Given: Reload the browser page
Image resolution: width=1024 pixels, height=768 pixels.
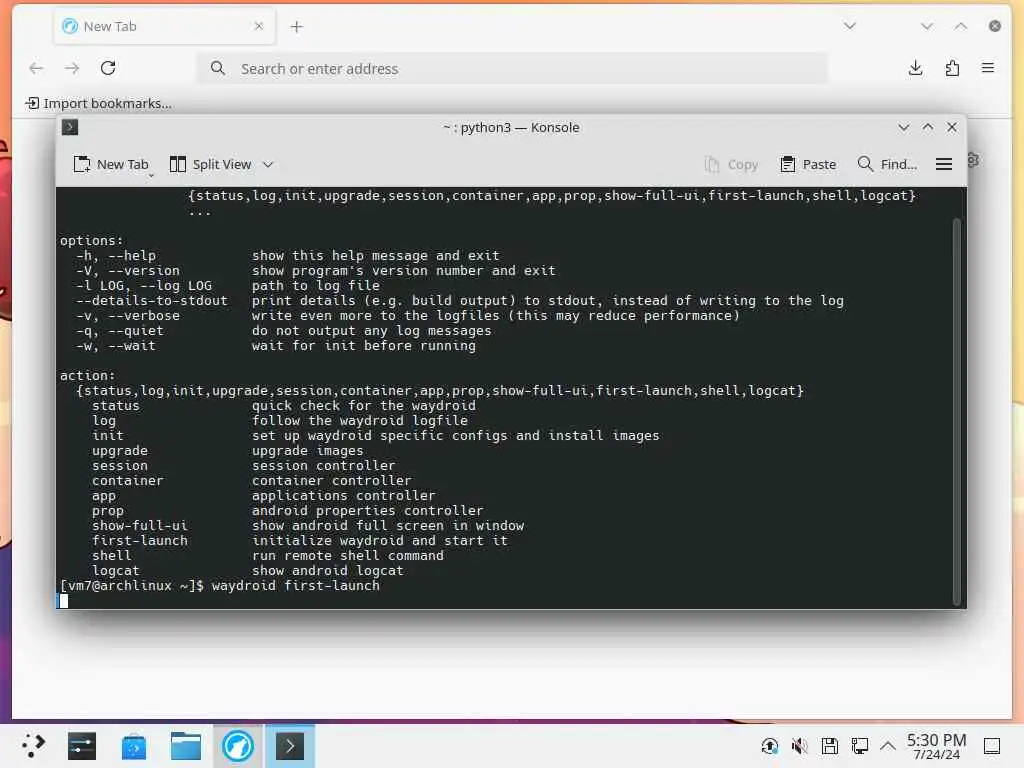Looking at the screenshot, I should pyautogui.click(x=108, y=68).
